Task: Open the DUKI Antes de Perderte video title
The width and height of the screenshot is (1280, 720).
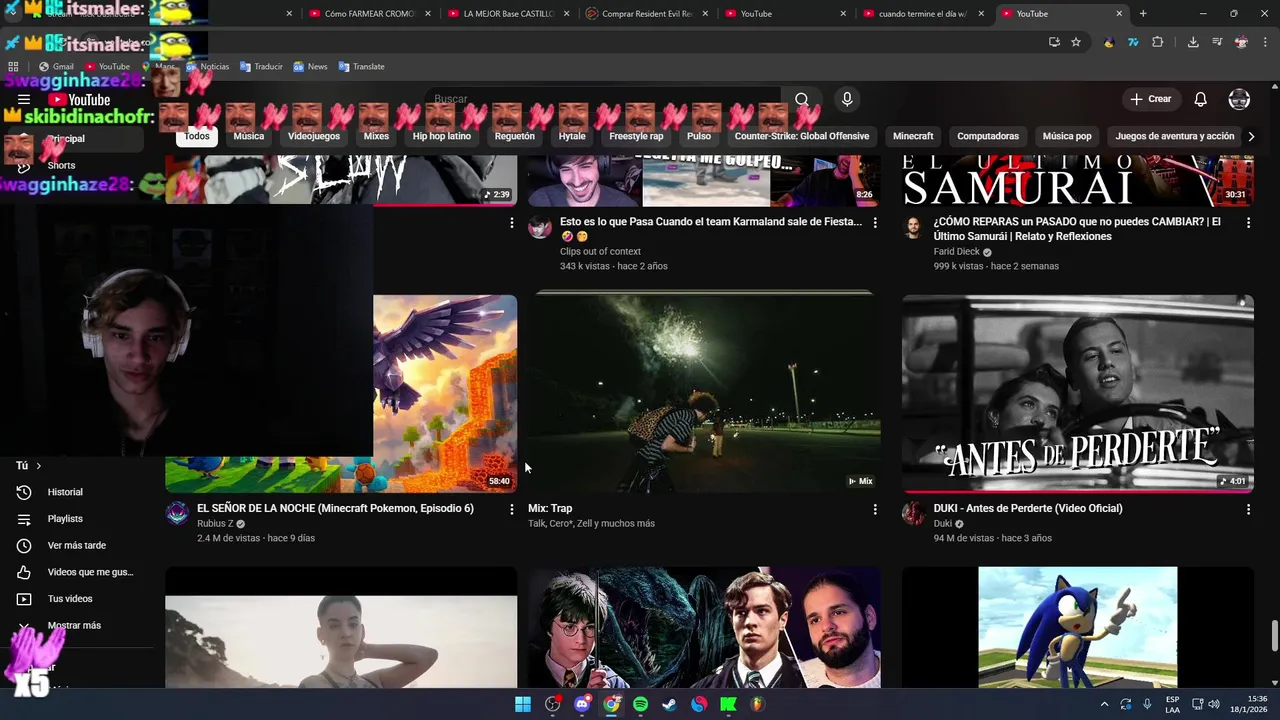Action: point(1028,509)
